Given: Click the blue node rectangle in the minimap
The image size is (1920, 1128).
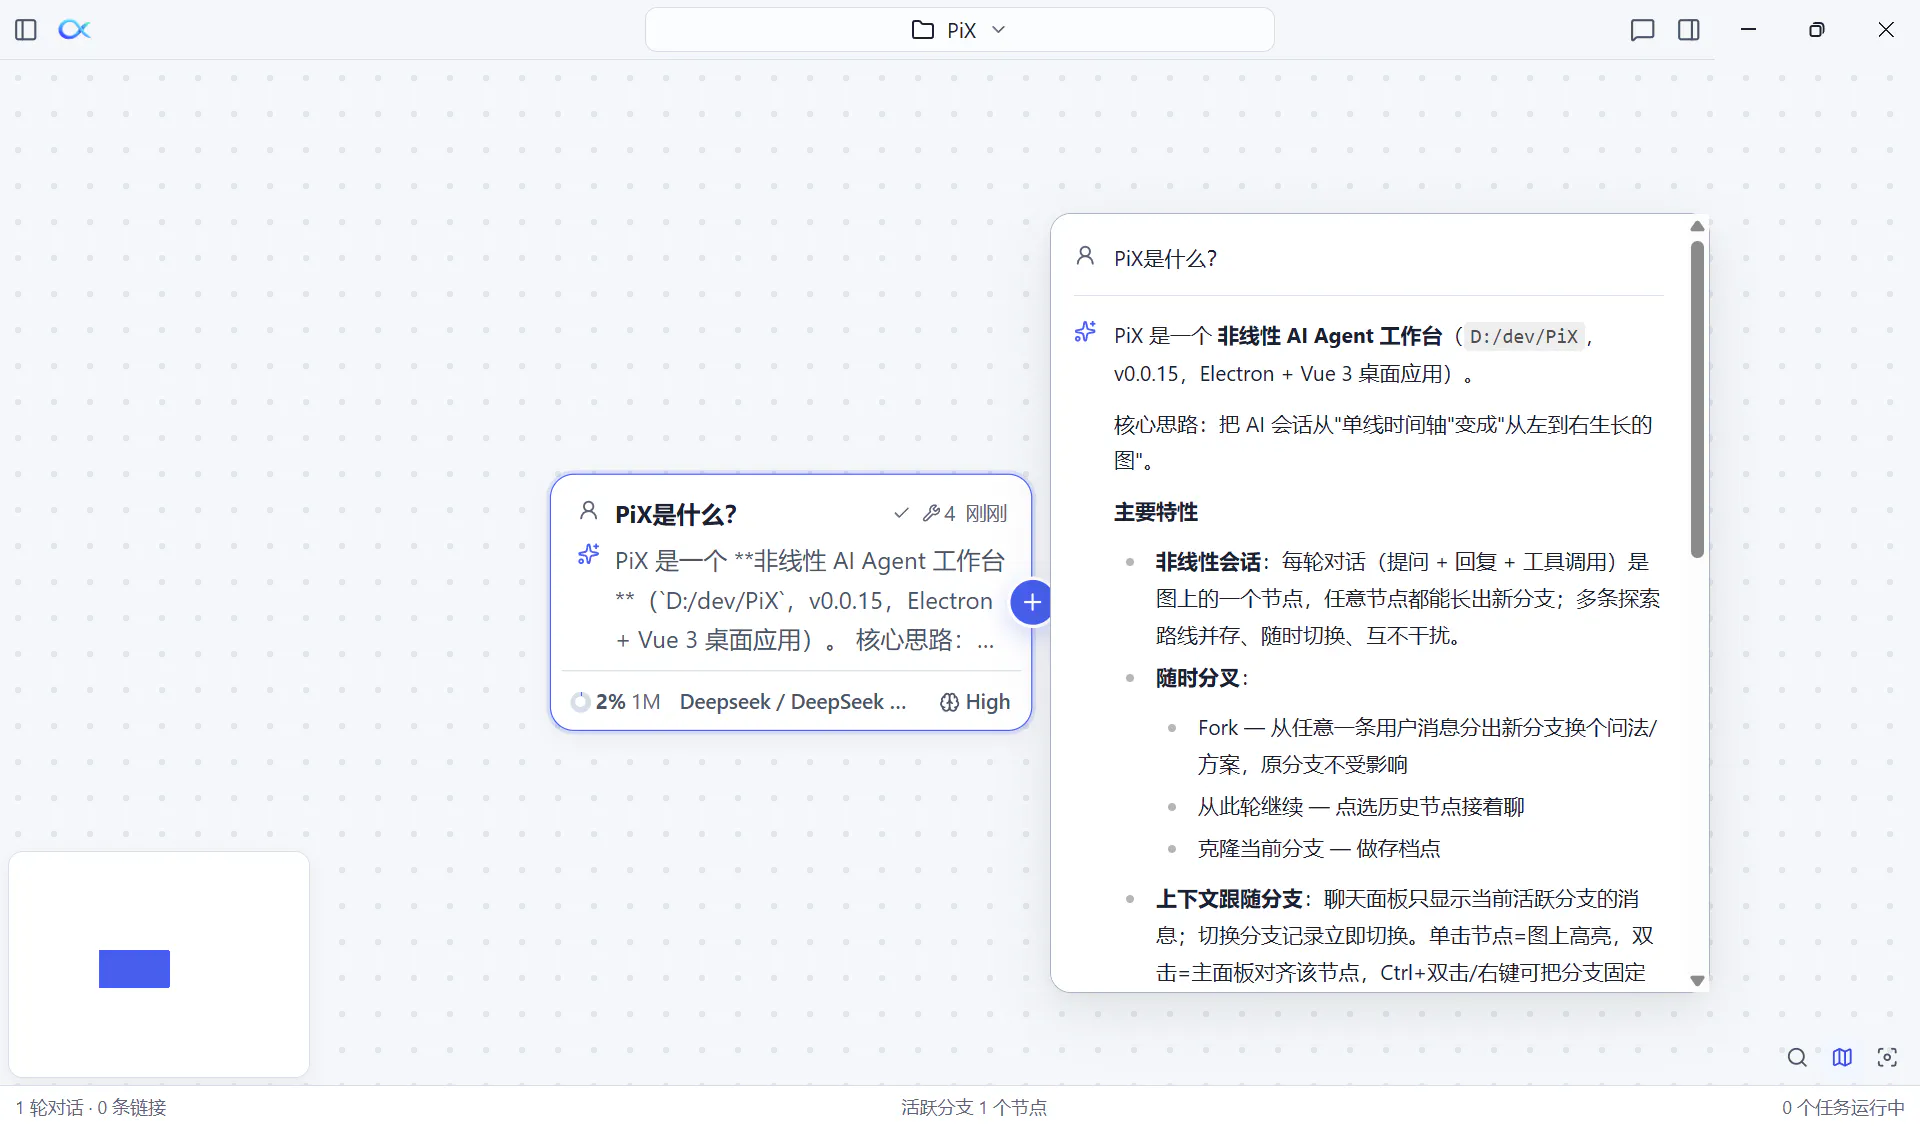Looking at the screenshot, I should 134,969.
